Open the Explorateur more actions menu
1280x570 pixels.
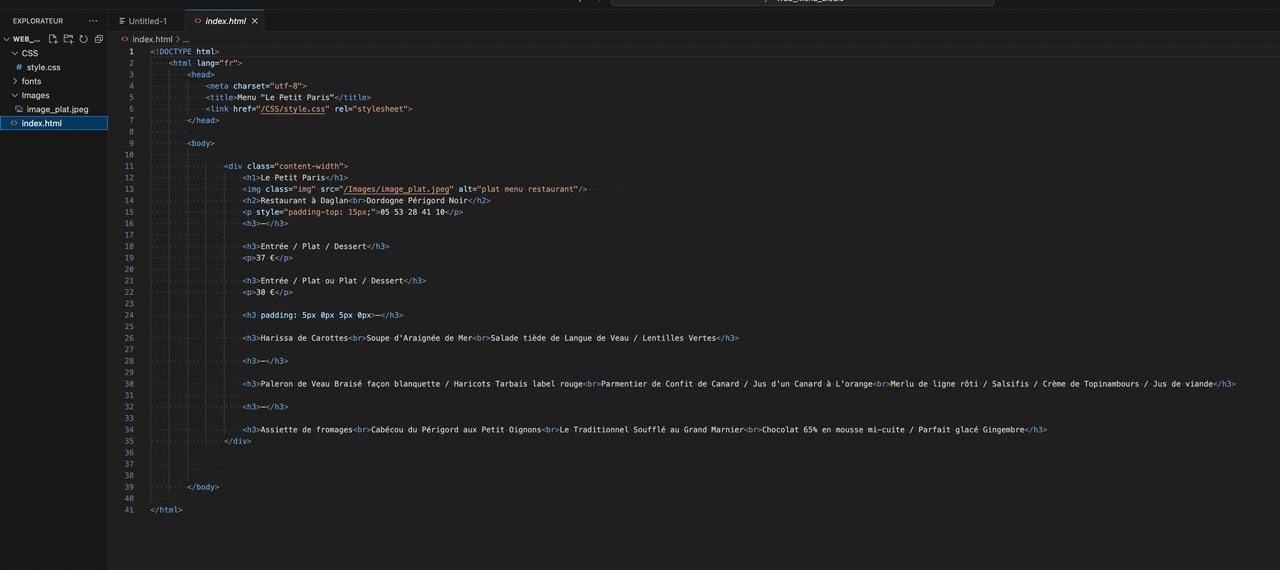(93, 20)
